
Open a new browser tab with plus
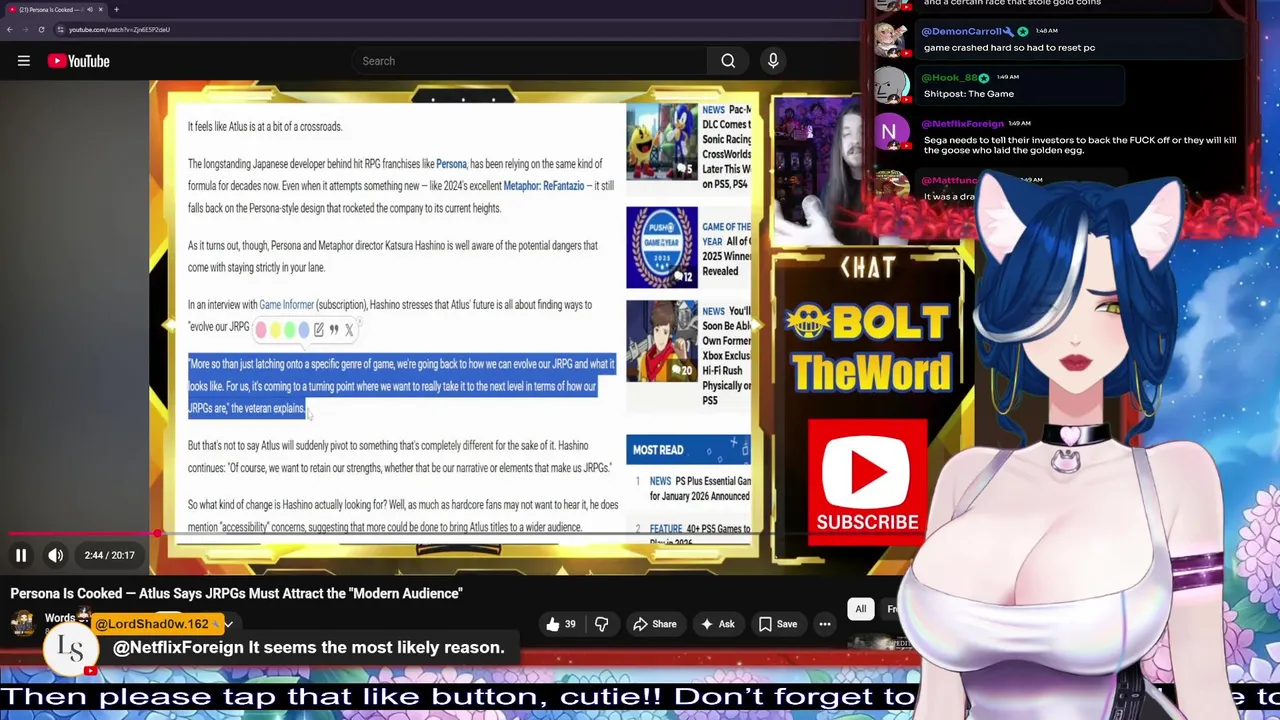tap(116, 9)
